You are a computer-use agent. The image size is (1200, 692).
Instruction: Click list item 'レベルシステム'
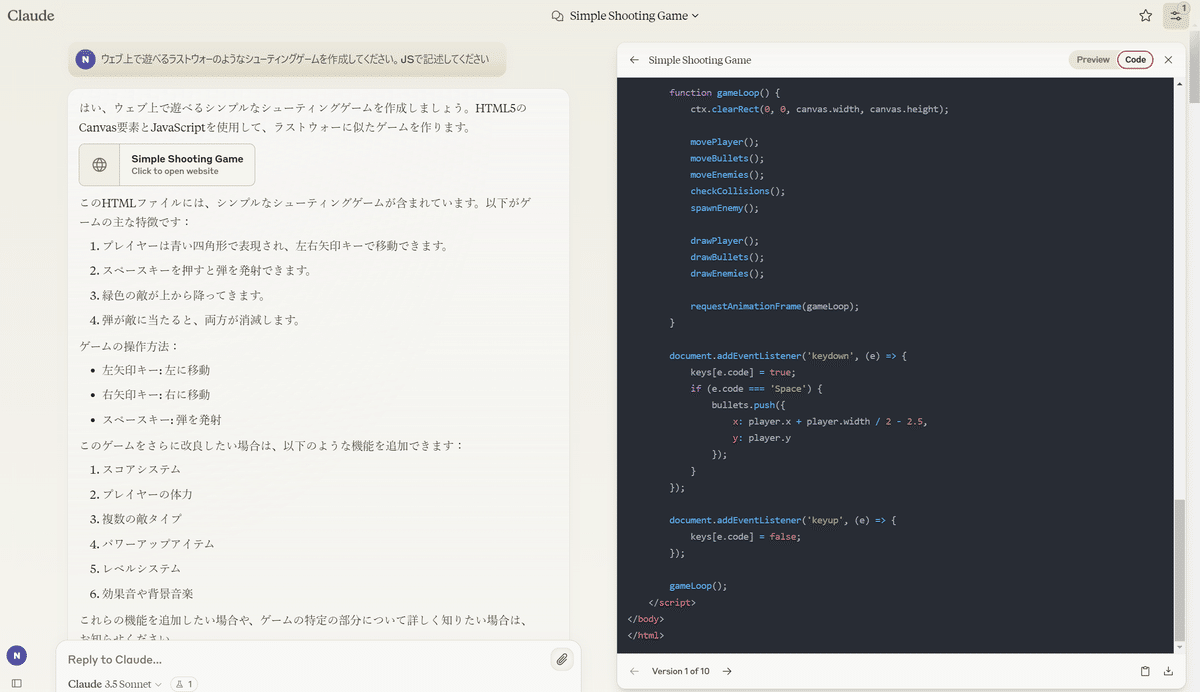141,569
